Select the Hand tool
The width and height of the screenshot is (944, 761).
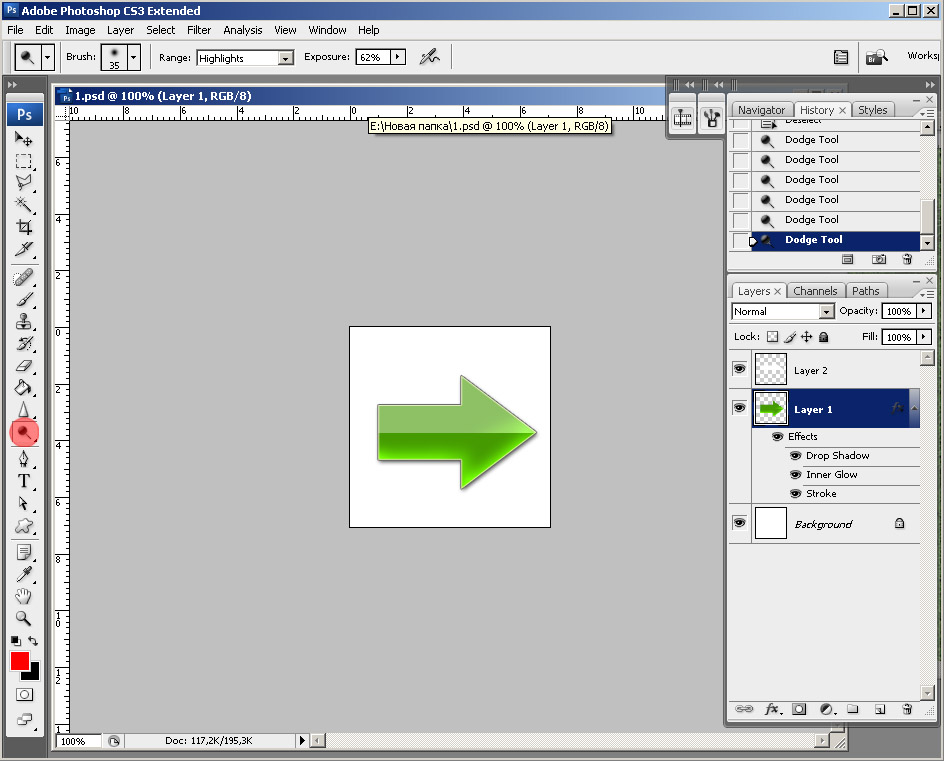pyautogui.click(x=23, y=597)
